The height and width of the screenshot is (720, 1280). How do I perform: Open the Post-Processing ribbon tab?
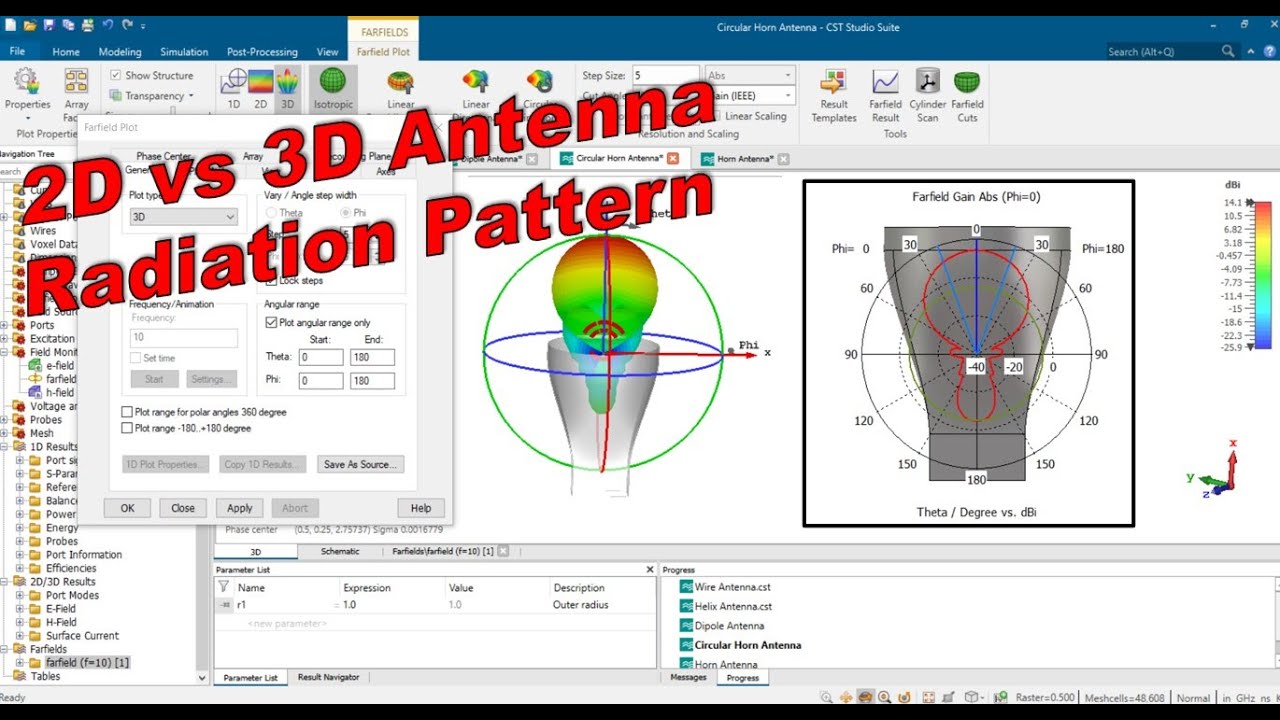pos(262,52)
